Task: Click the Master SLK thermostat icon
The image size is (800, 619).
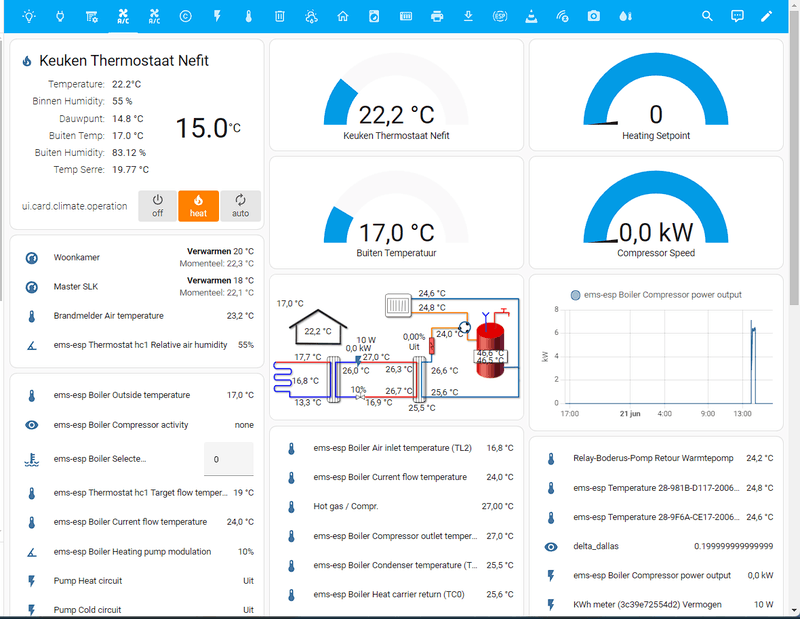Action: coord(32,287)
